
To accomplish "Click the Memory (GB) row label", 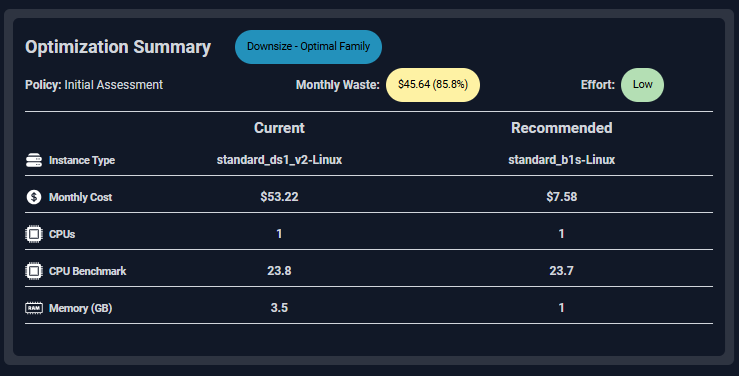I will click(81, 308).
